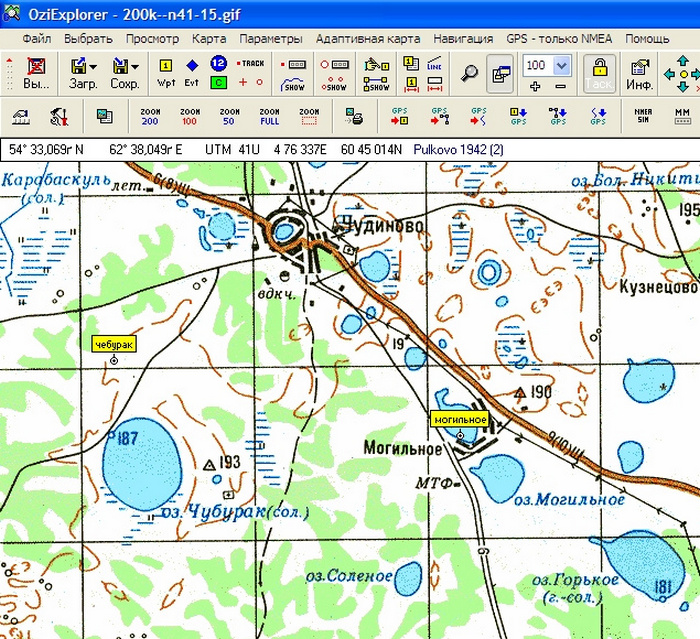
Task: Toggle the LINE distance display tool
Action: [x=434, y=63]
